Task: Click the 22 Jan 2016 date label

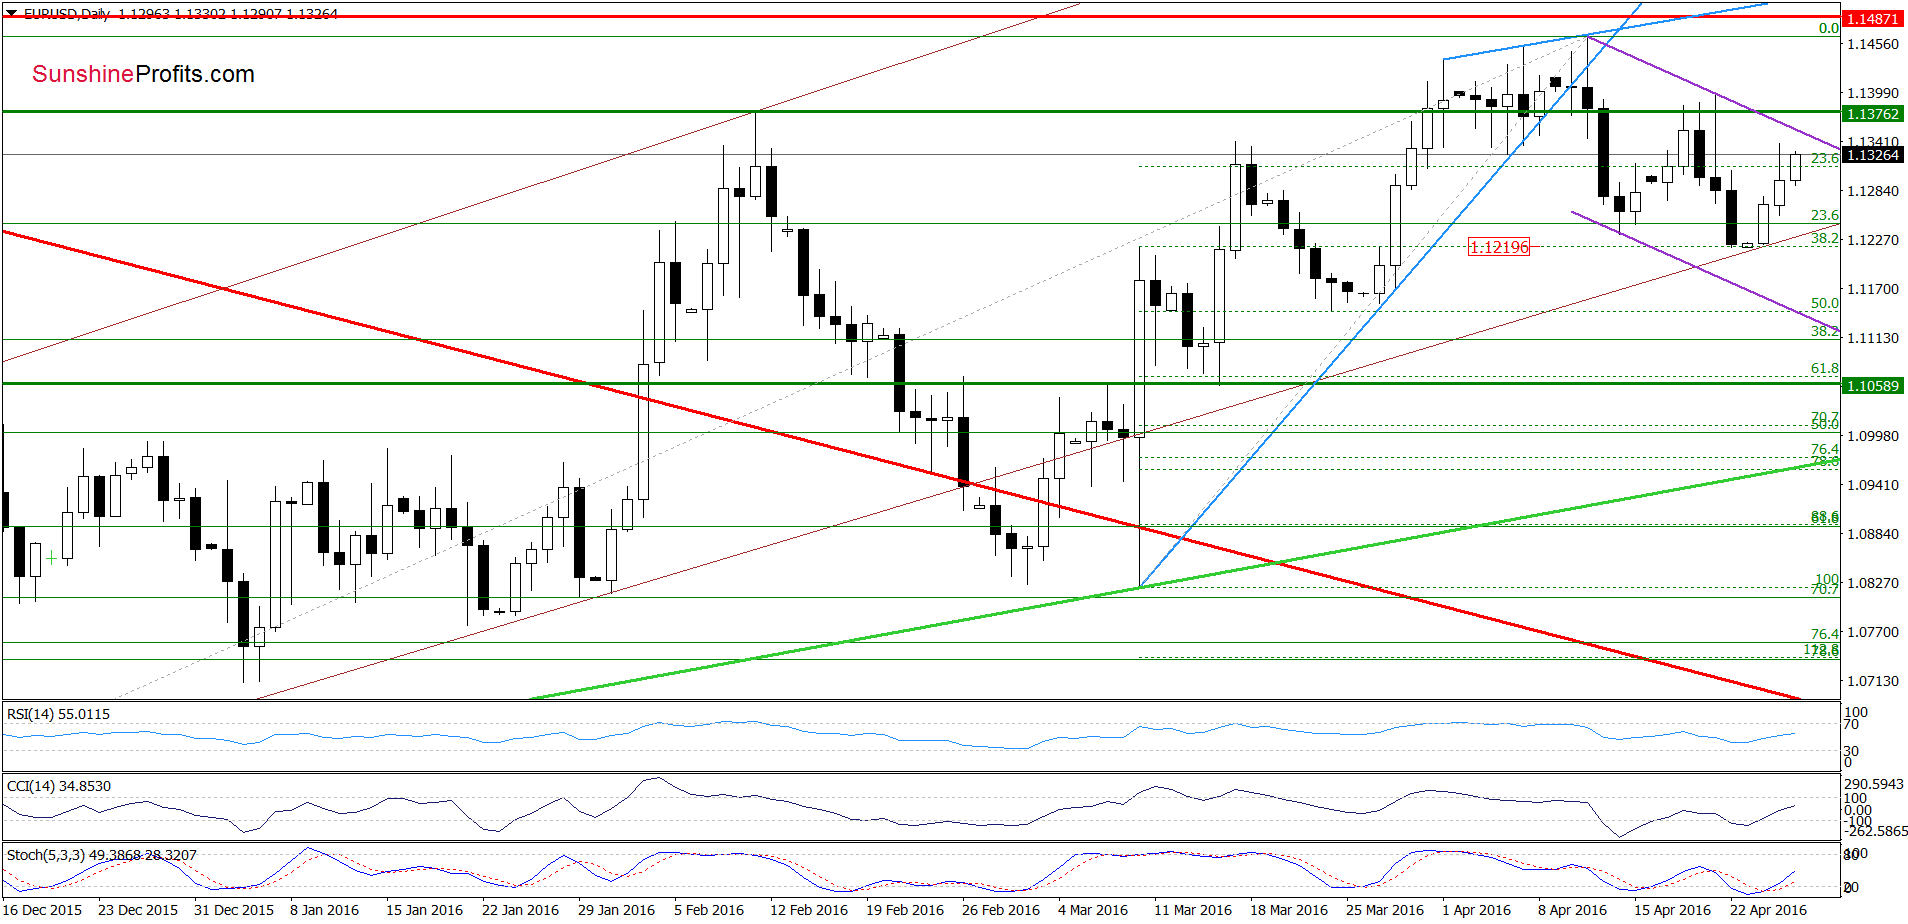Action: coord(520,910)
